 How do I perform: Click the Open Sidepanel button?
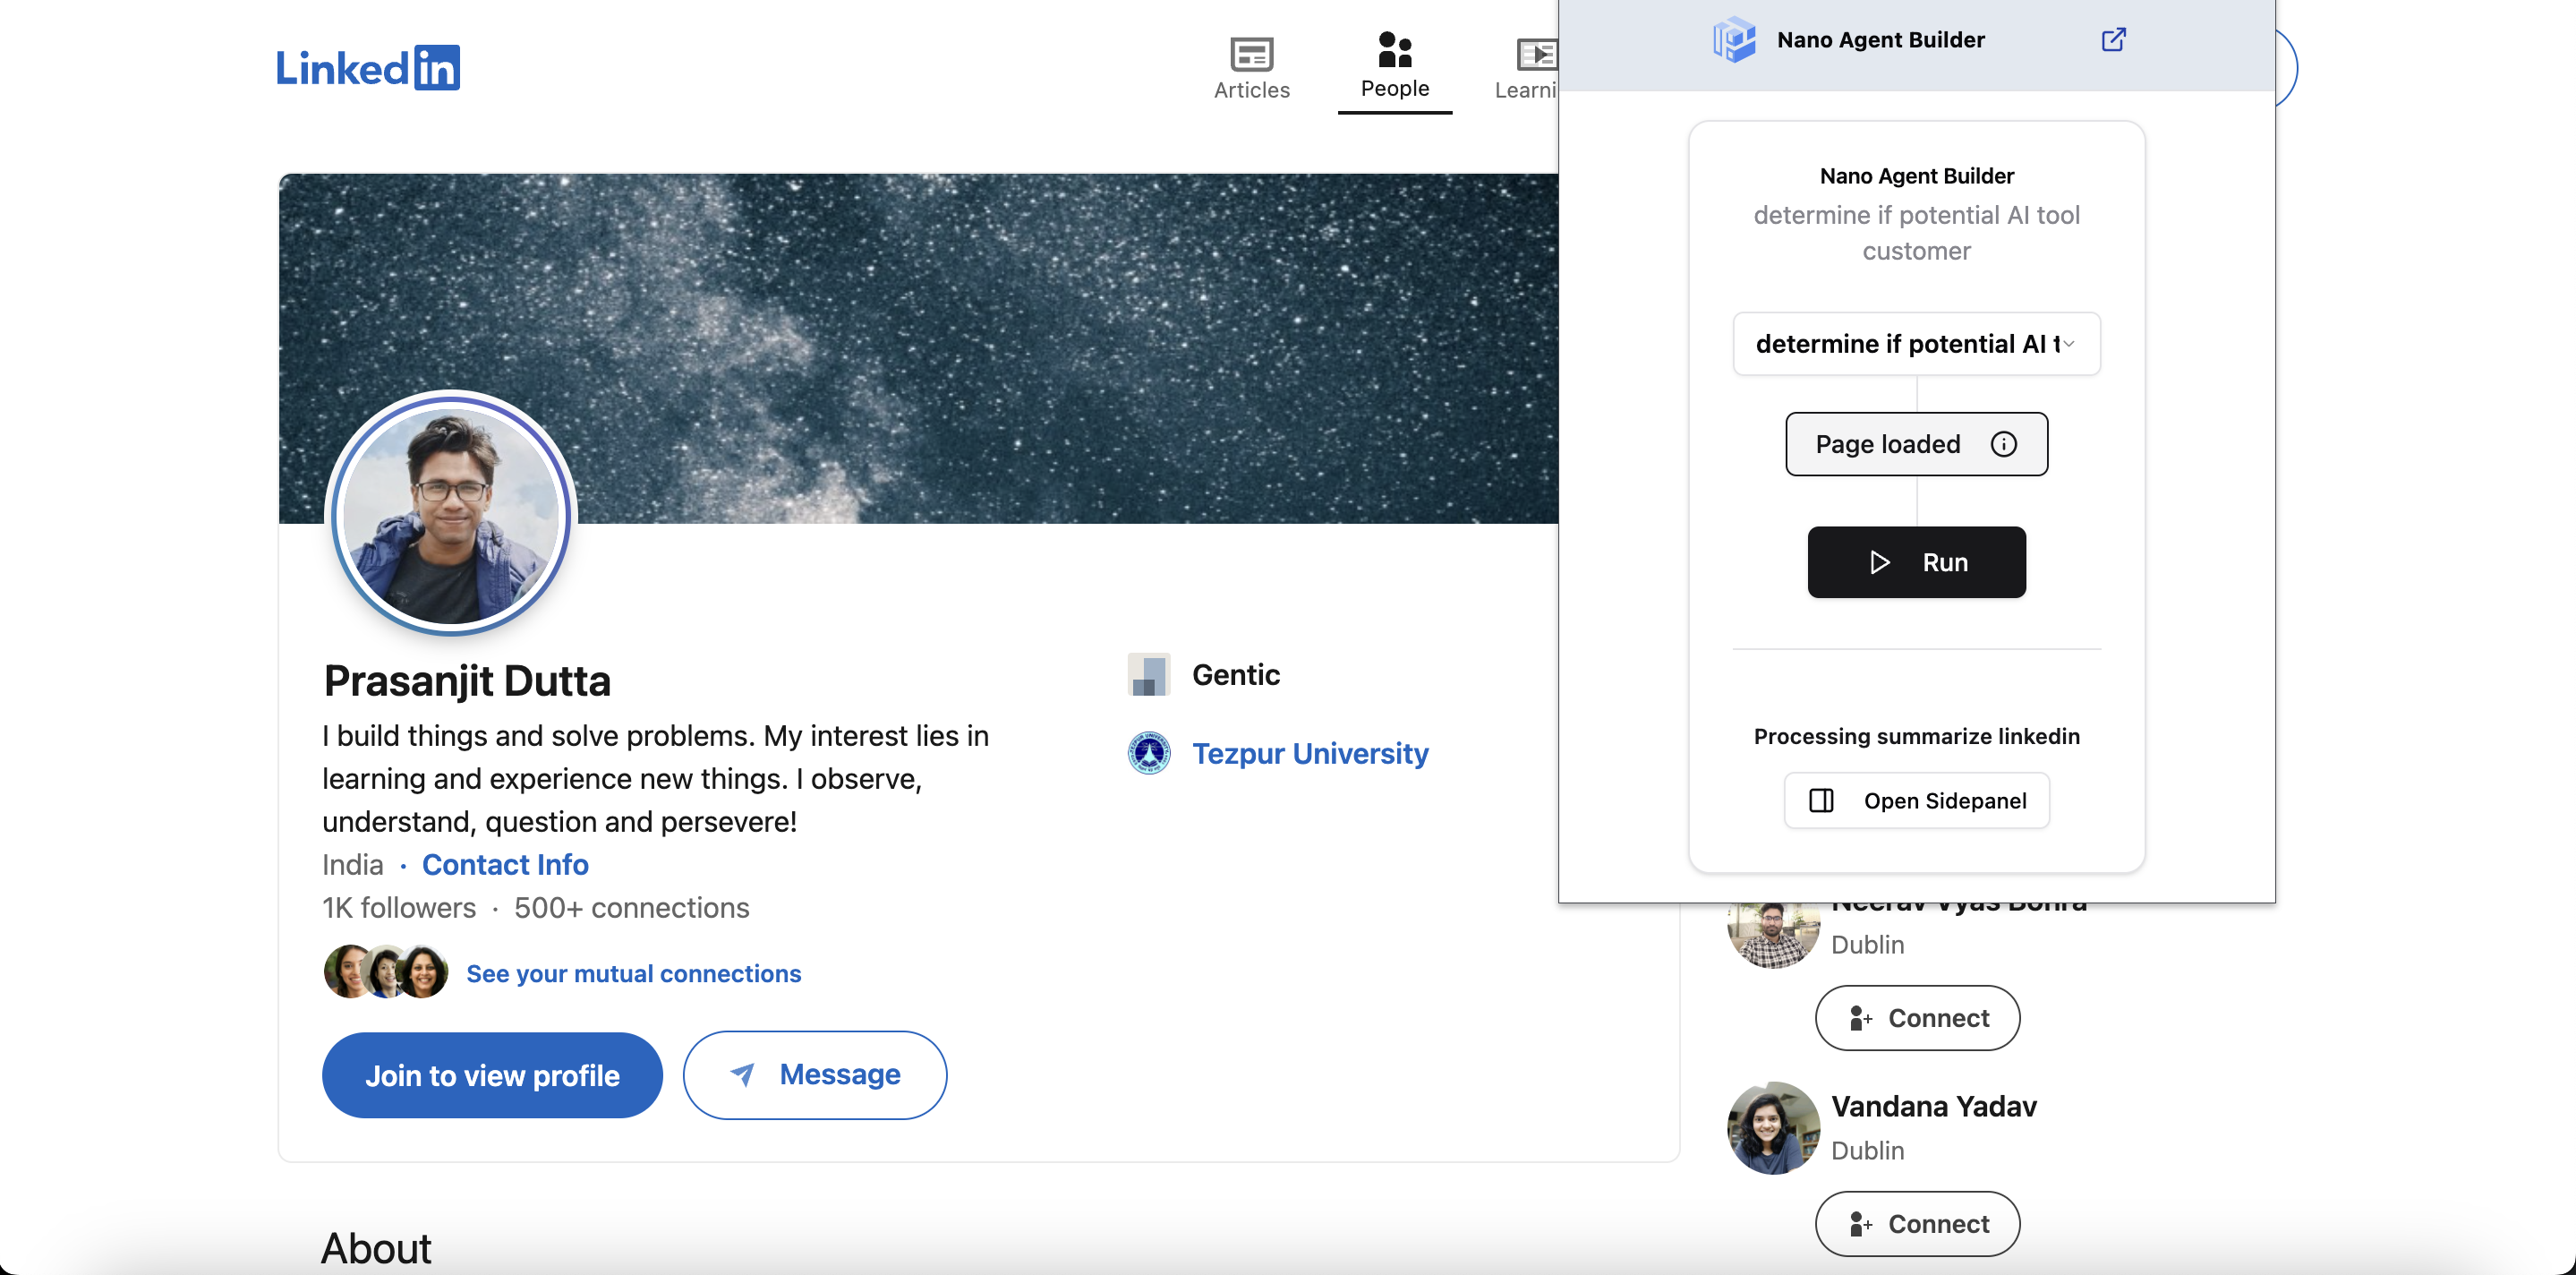tap(1916, 801)
